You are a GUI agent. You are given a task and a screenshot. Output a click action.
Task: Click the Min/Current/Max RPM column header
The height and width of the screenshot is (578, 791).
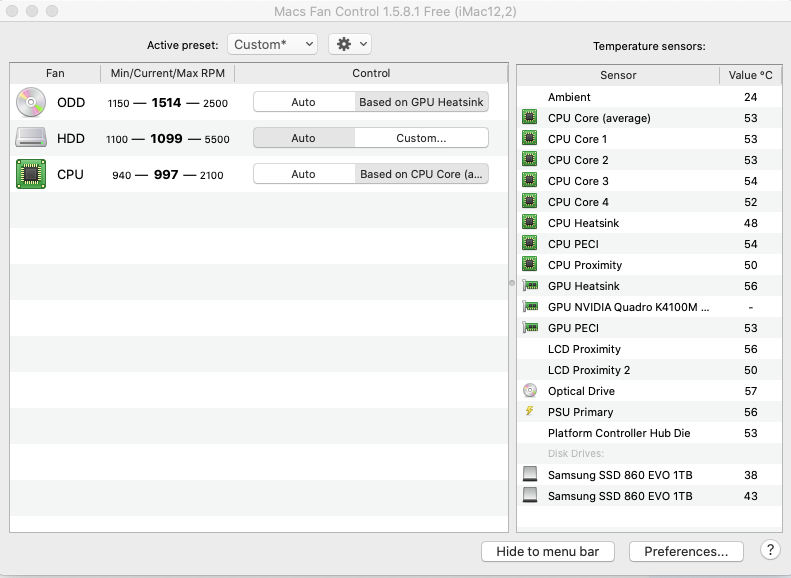pyautogui.click(x=167, y=73)
